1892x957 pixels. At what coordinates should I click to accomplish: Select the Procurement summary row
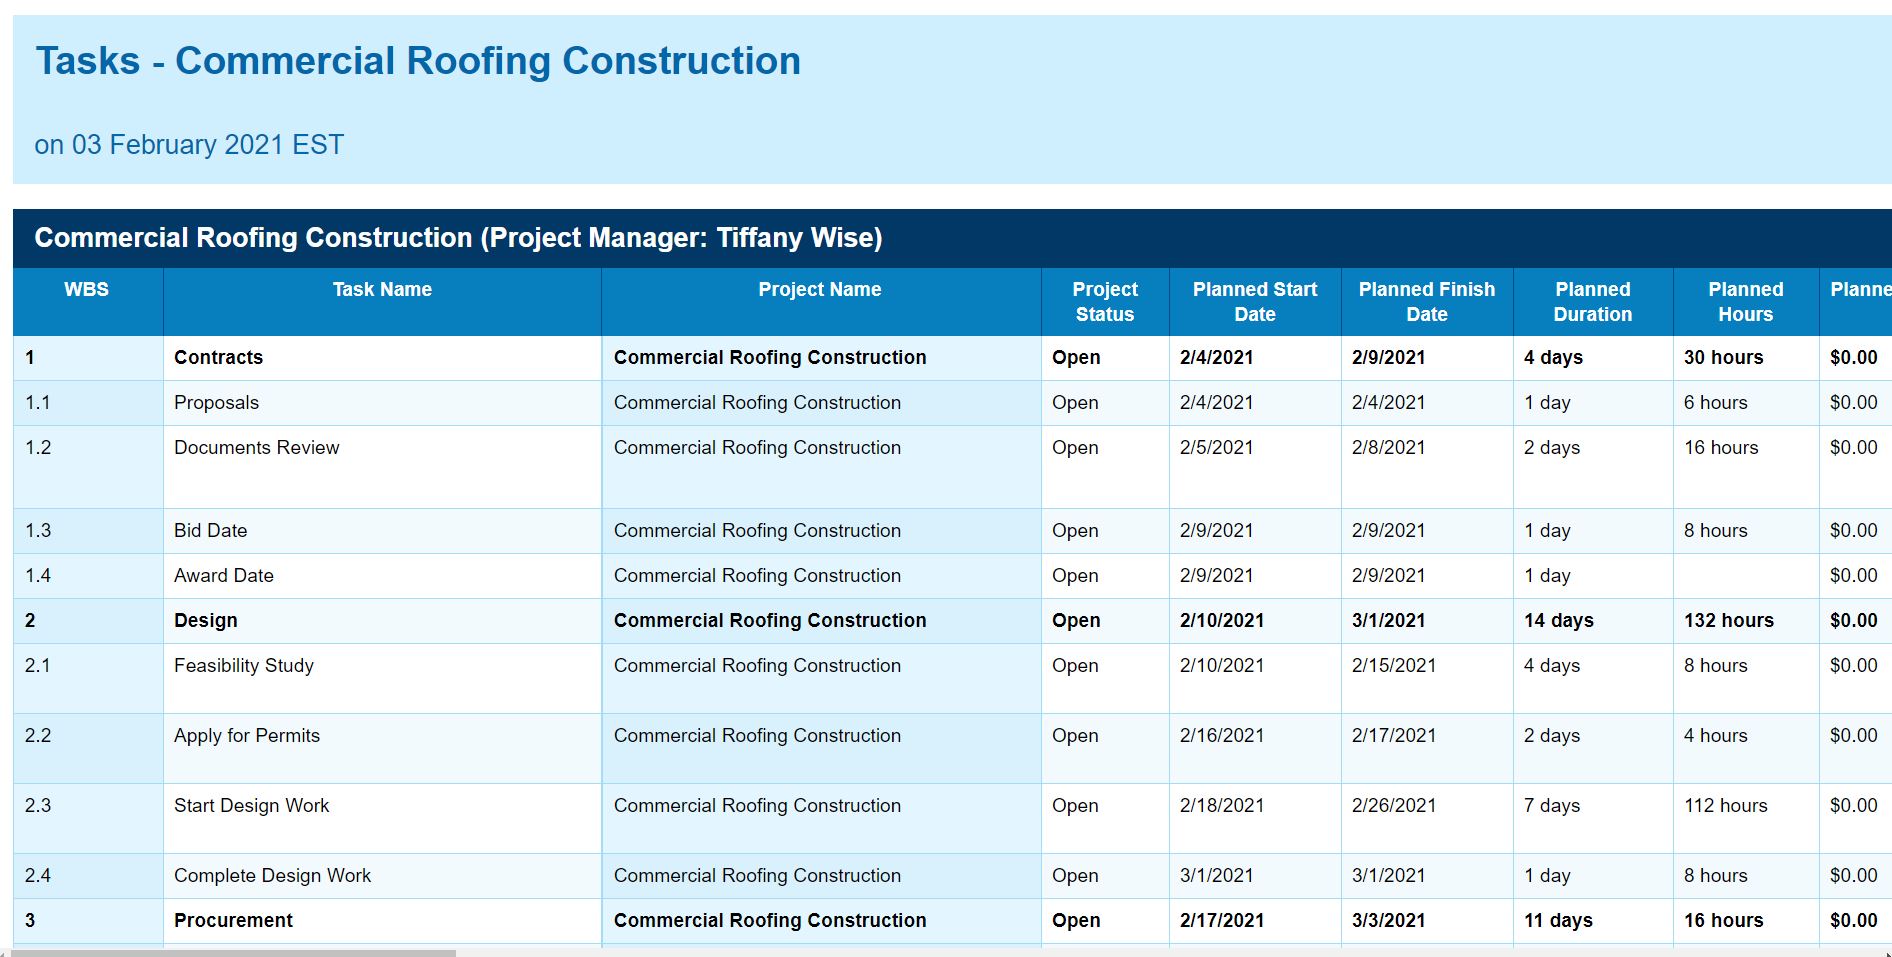point(233,920)
